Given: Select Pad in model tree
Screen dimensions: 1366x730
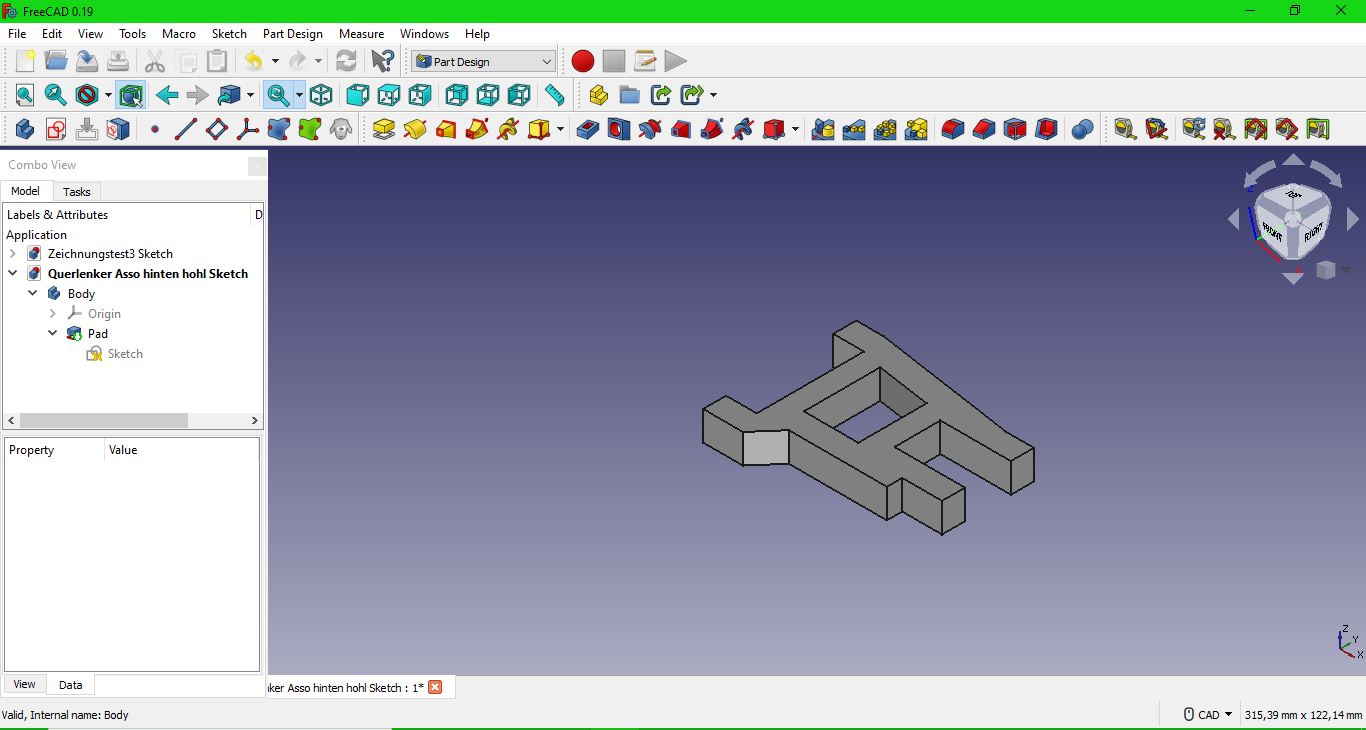Looking at the screenshot, I should tap(98, 334).
